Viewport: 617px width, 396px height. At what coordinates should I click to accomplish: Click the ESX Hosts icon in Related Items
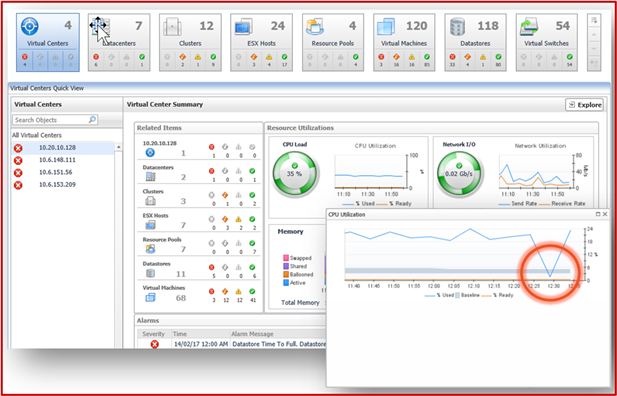150,225
